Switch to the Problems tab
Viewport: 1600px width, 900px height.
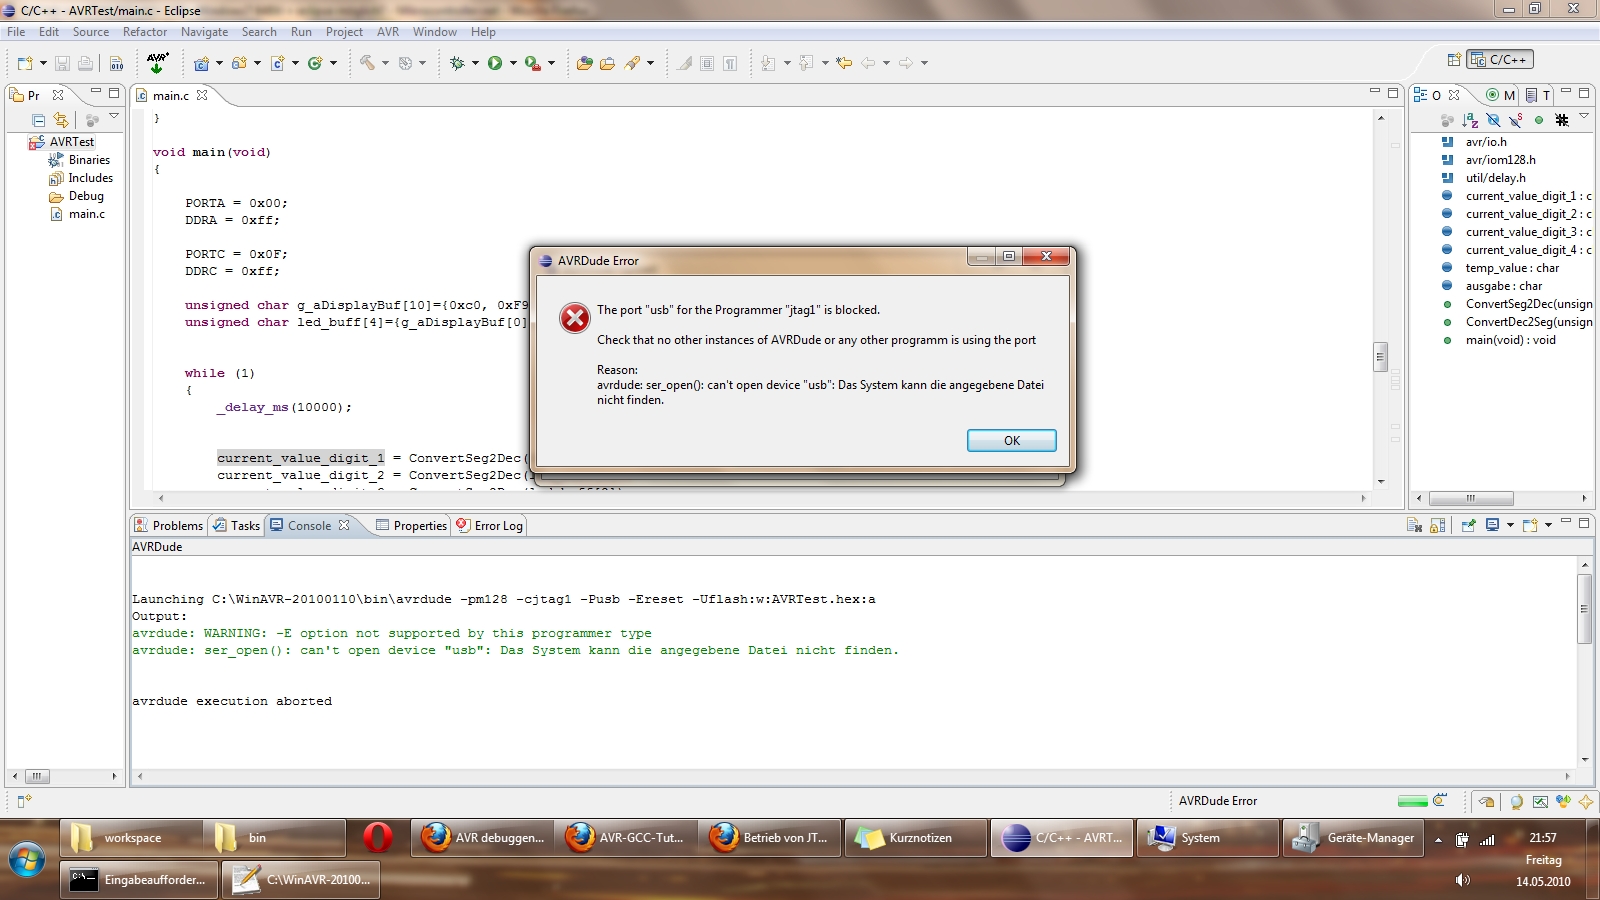(169, 525)
